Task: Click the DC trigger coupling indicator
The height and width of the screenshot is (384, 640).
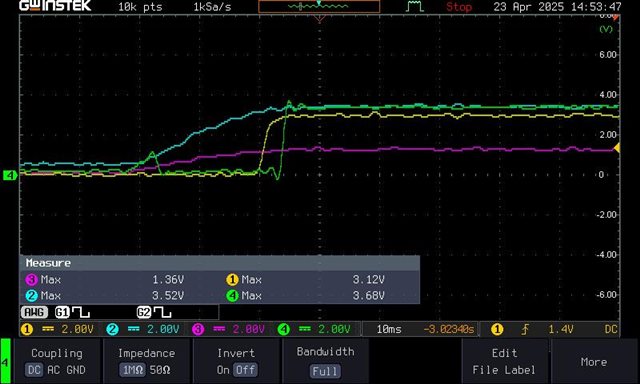Action: 611,329
